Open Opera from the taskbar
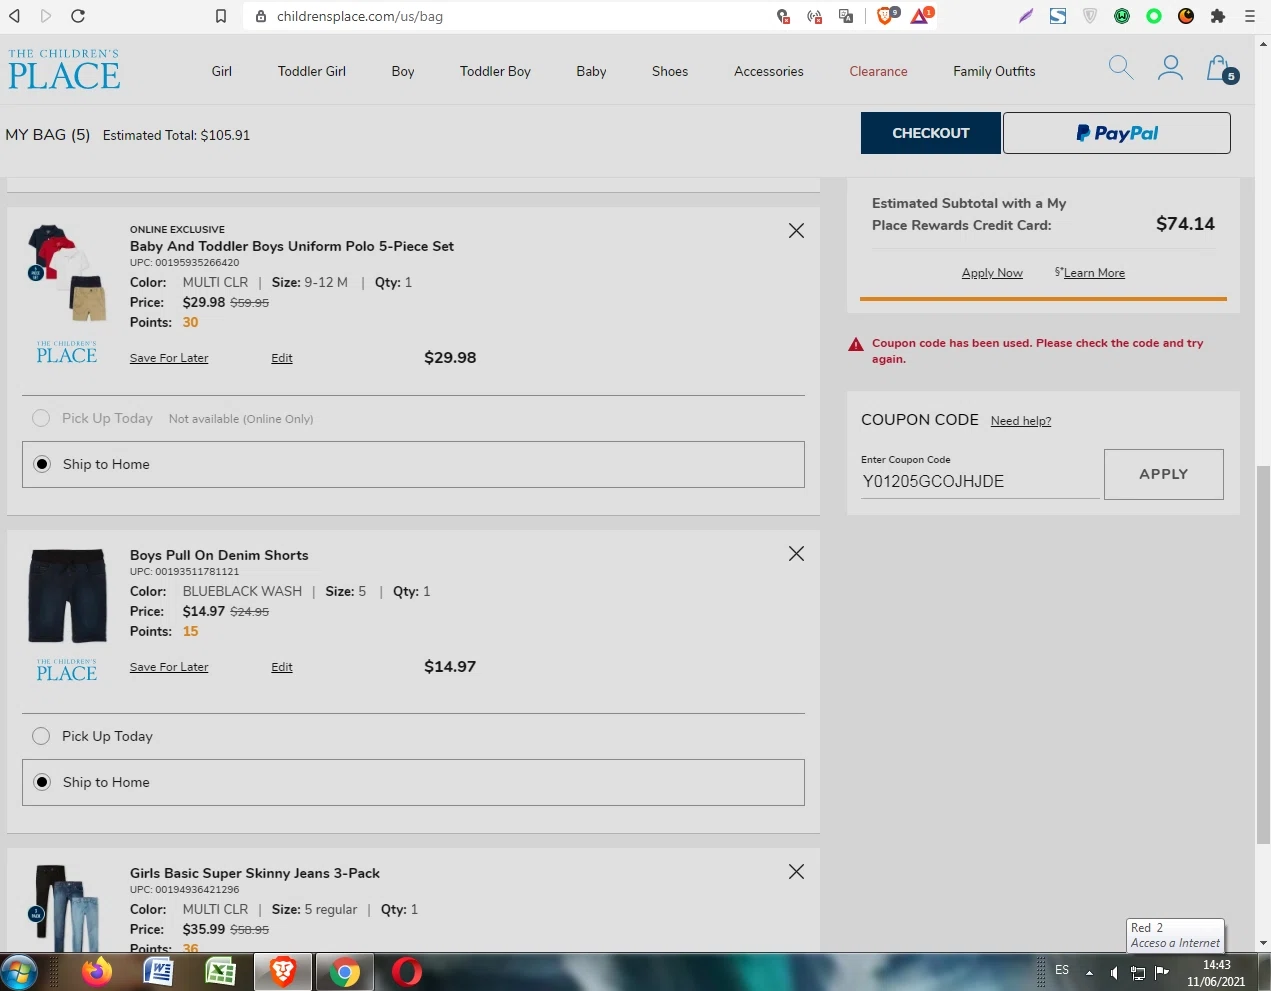 point(406,971)
